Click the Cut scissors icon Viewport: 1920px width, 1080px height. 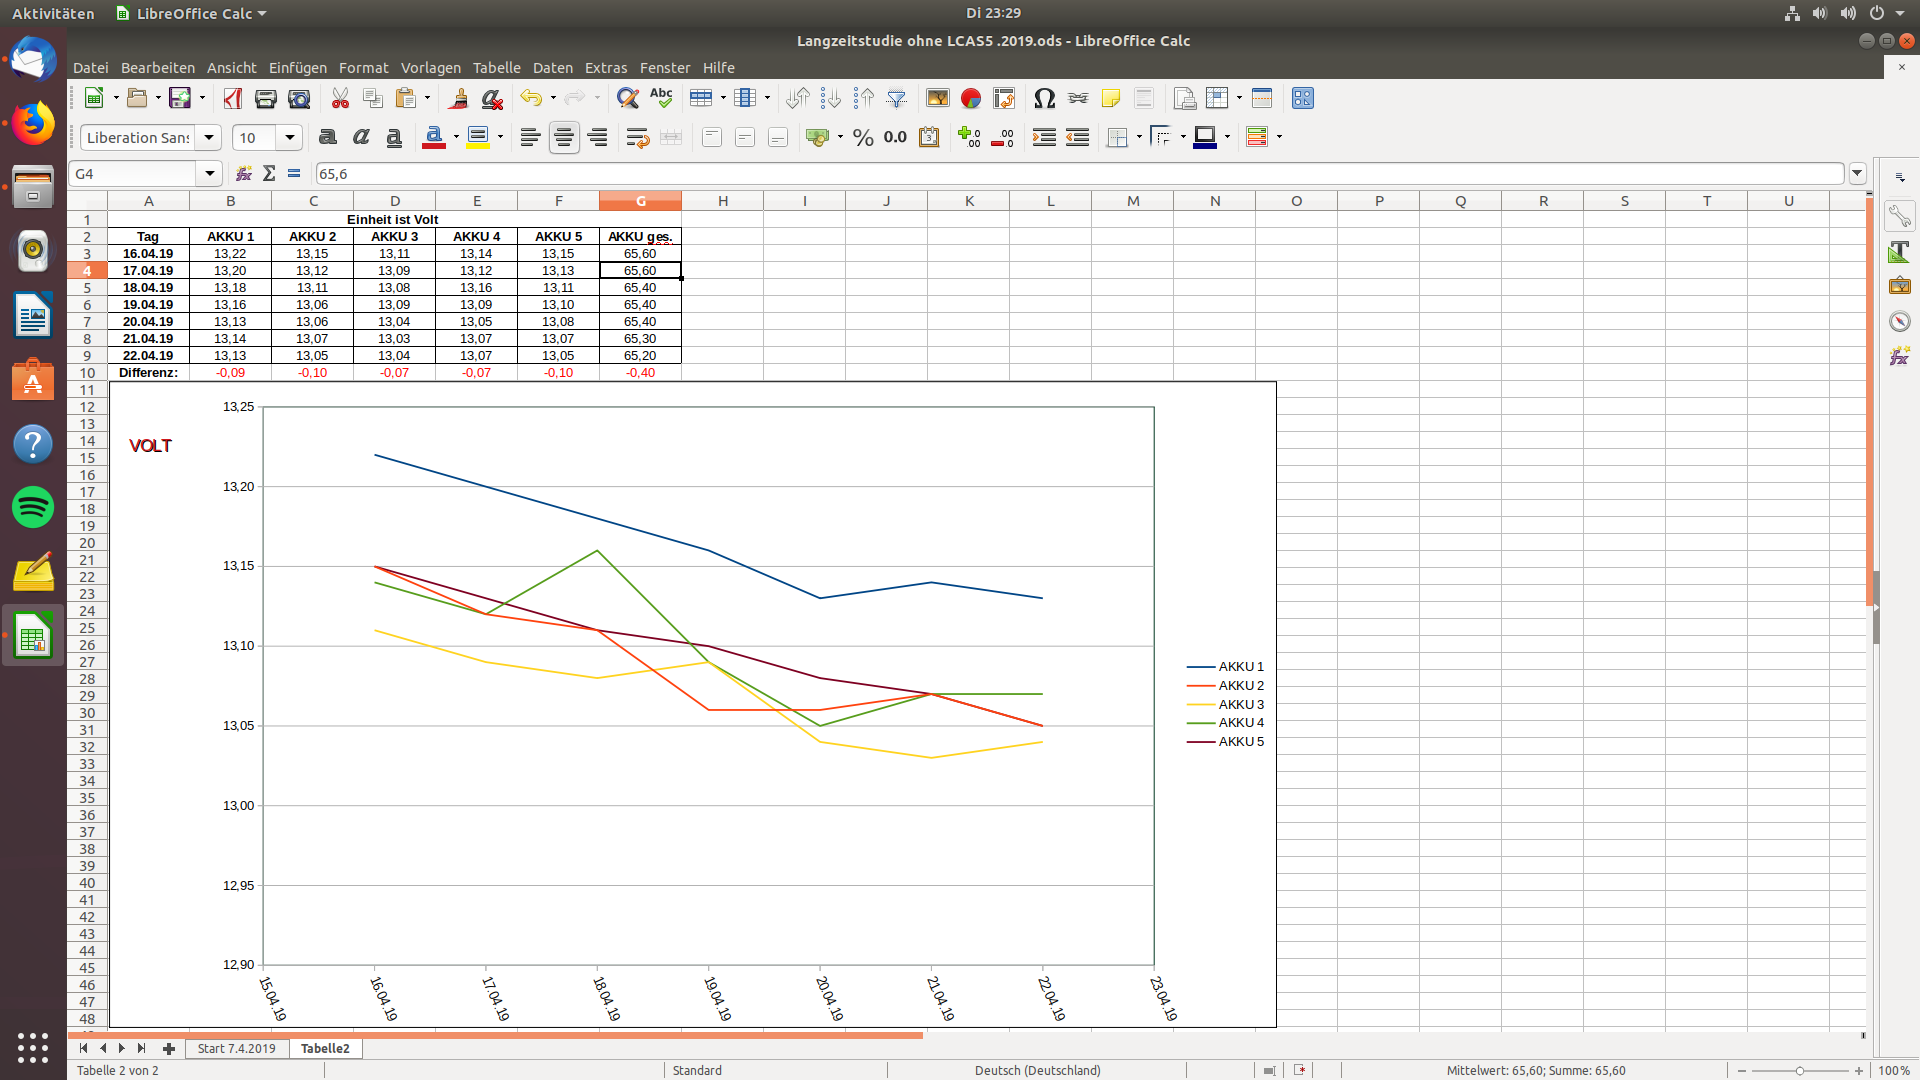click(340, 98)
